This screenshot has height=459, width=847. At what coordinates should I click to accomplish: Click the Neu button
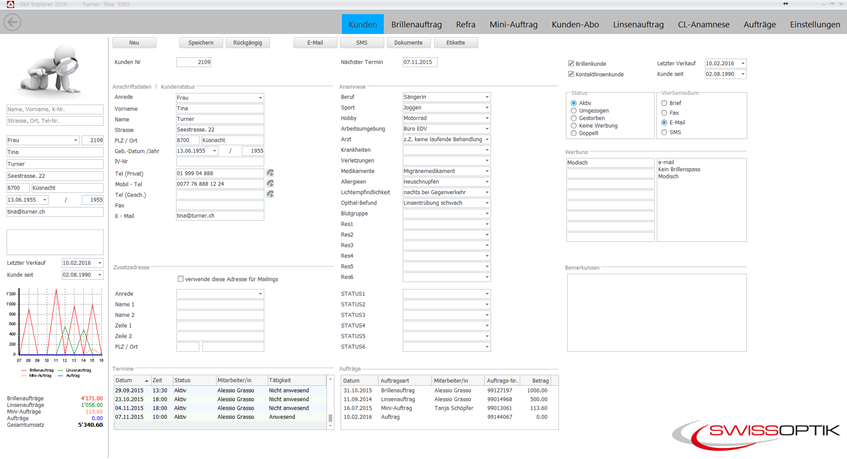134,43
